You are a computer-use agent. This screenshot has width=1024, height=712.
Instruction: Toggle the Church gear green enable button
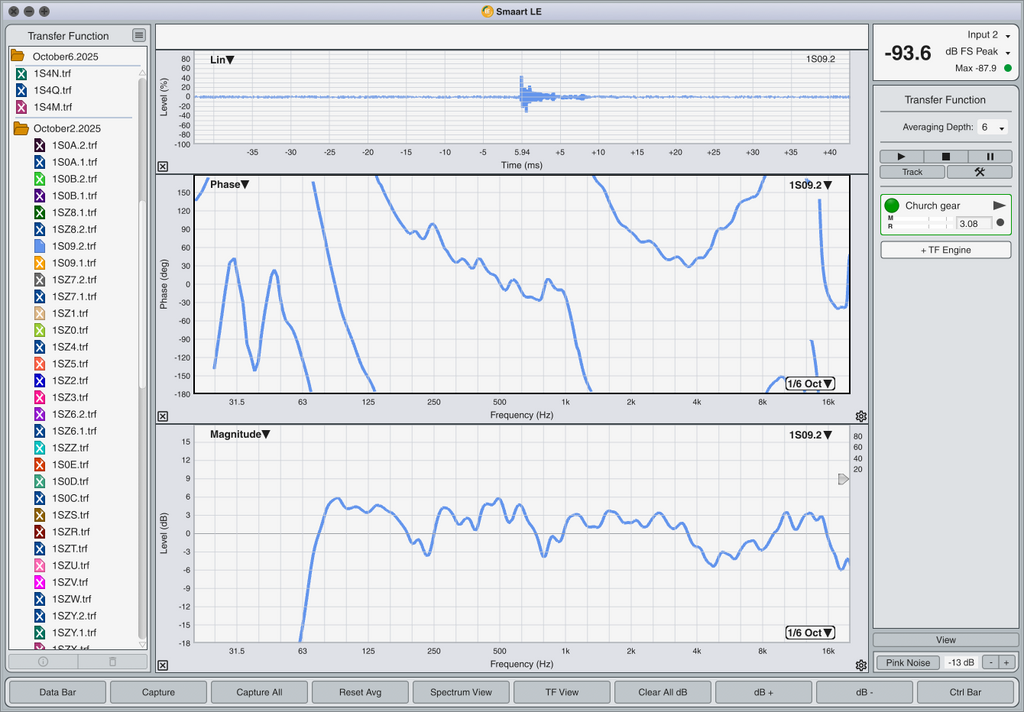(893, 205)
